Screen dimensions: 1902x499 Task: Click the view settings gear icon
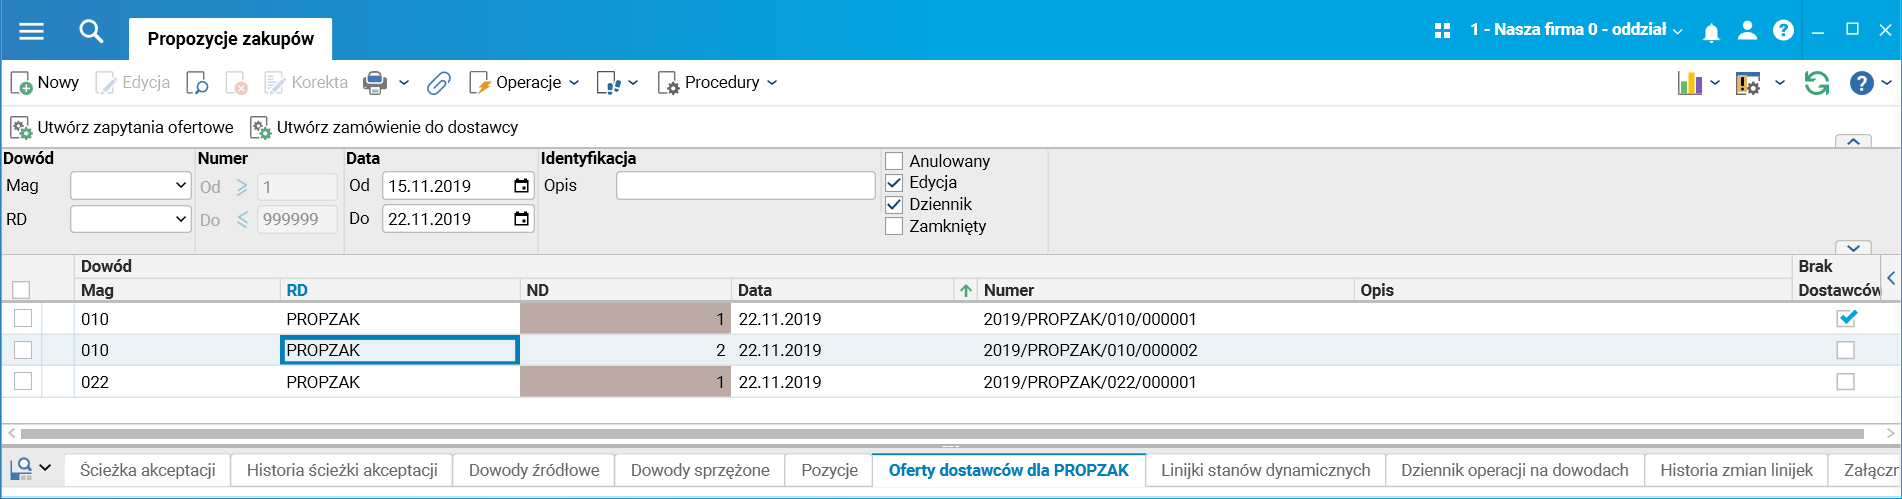[x=1748, y=83]
